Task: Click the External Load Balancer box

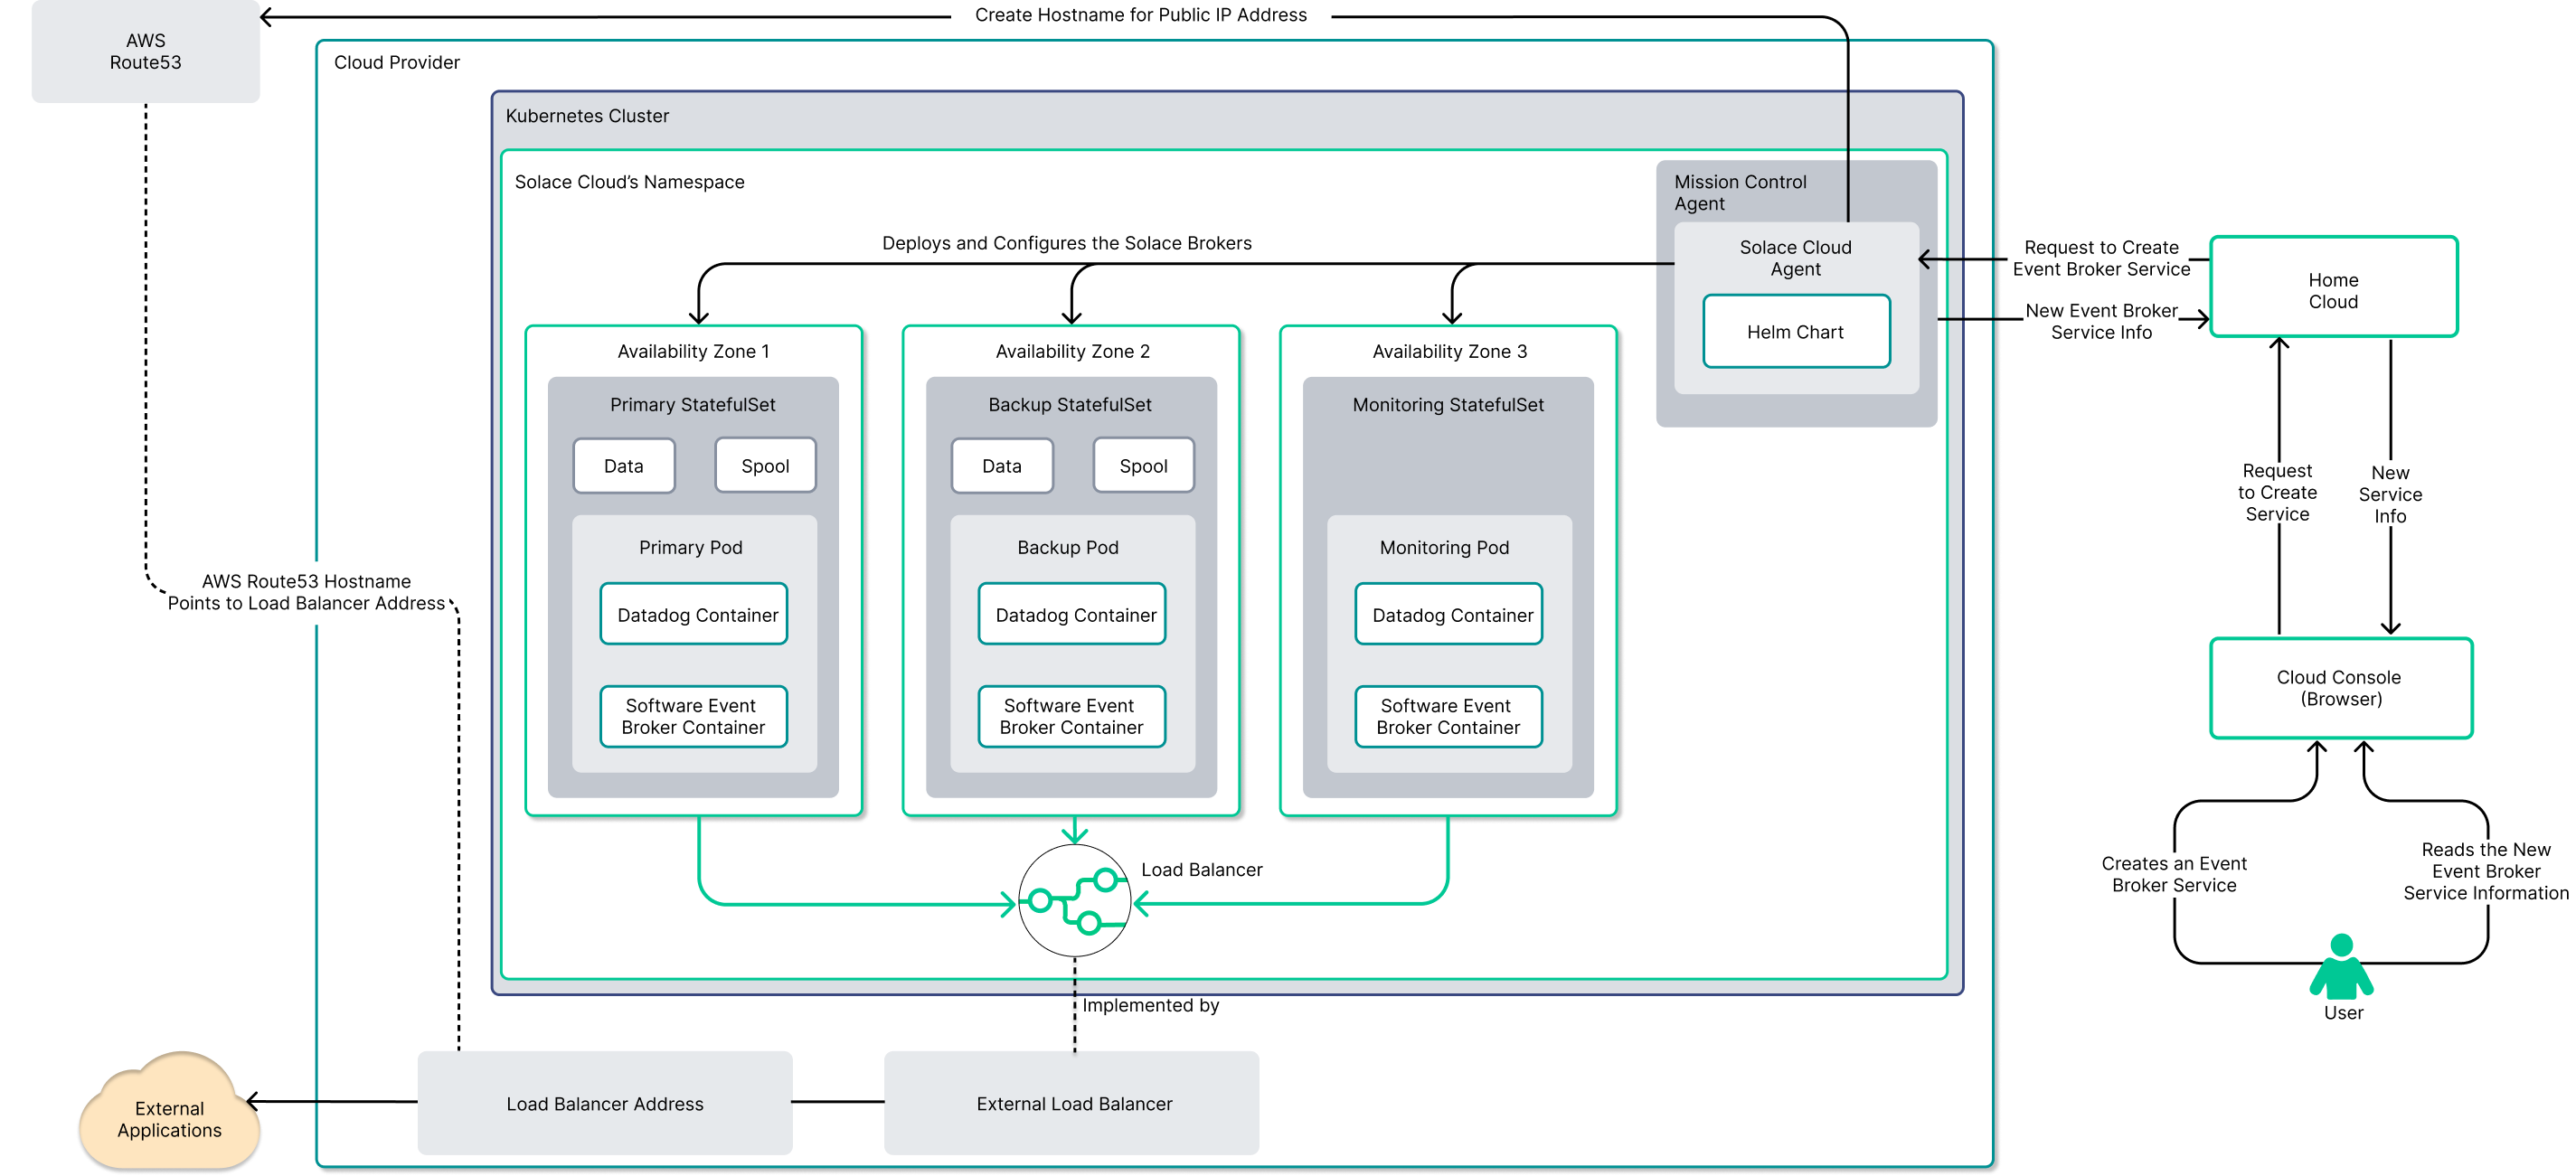Action: tap(1072, 1103)
